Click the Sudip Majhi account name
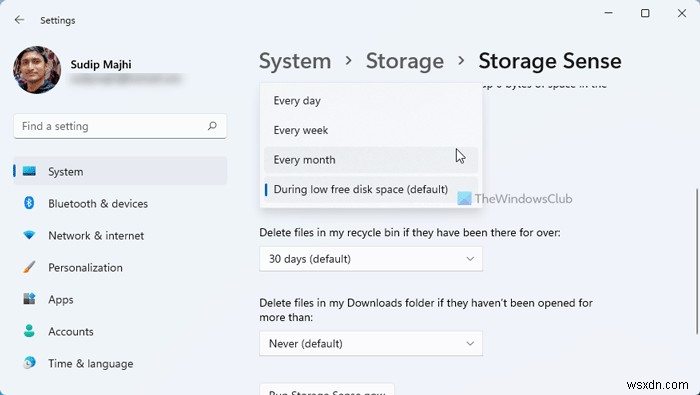 coord(101,64)
